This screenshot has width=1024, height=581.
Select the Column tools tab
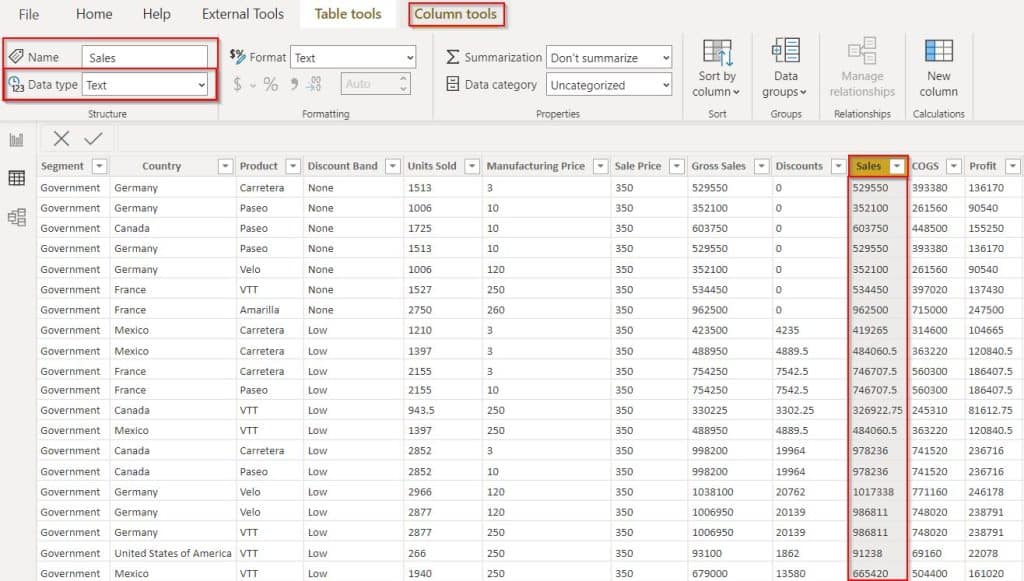[456, 14]
